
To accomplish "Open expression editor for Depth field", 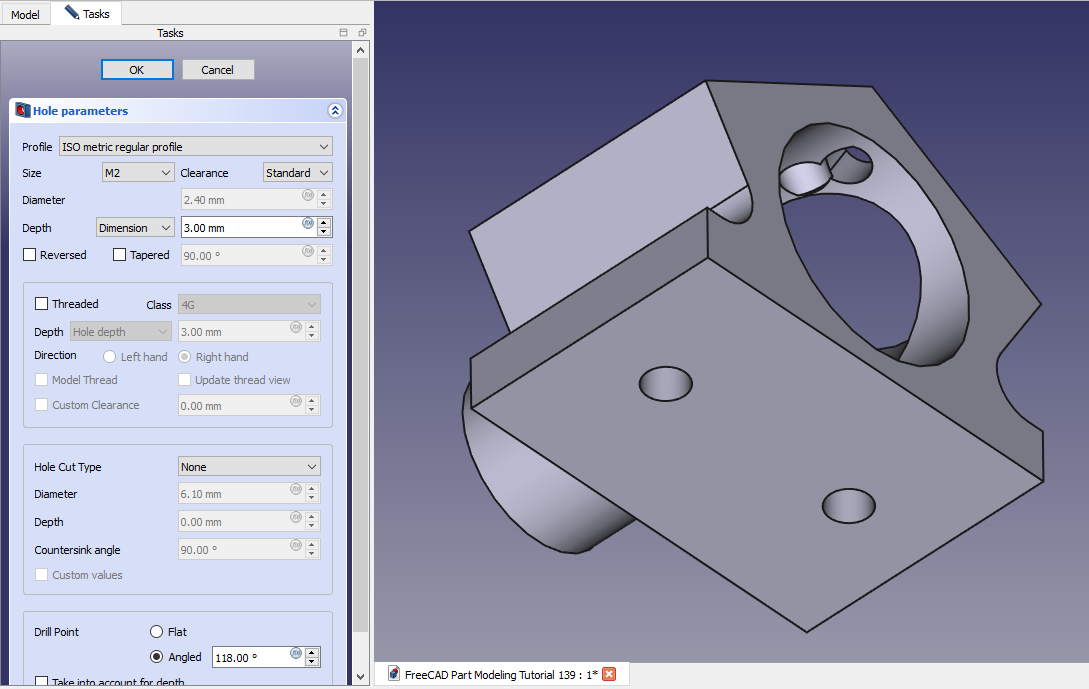I will (x=308, y=223).
